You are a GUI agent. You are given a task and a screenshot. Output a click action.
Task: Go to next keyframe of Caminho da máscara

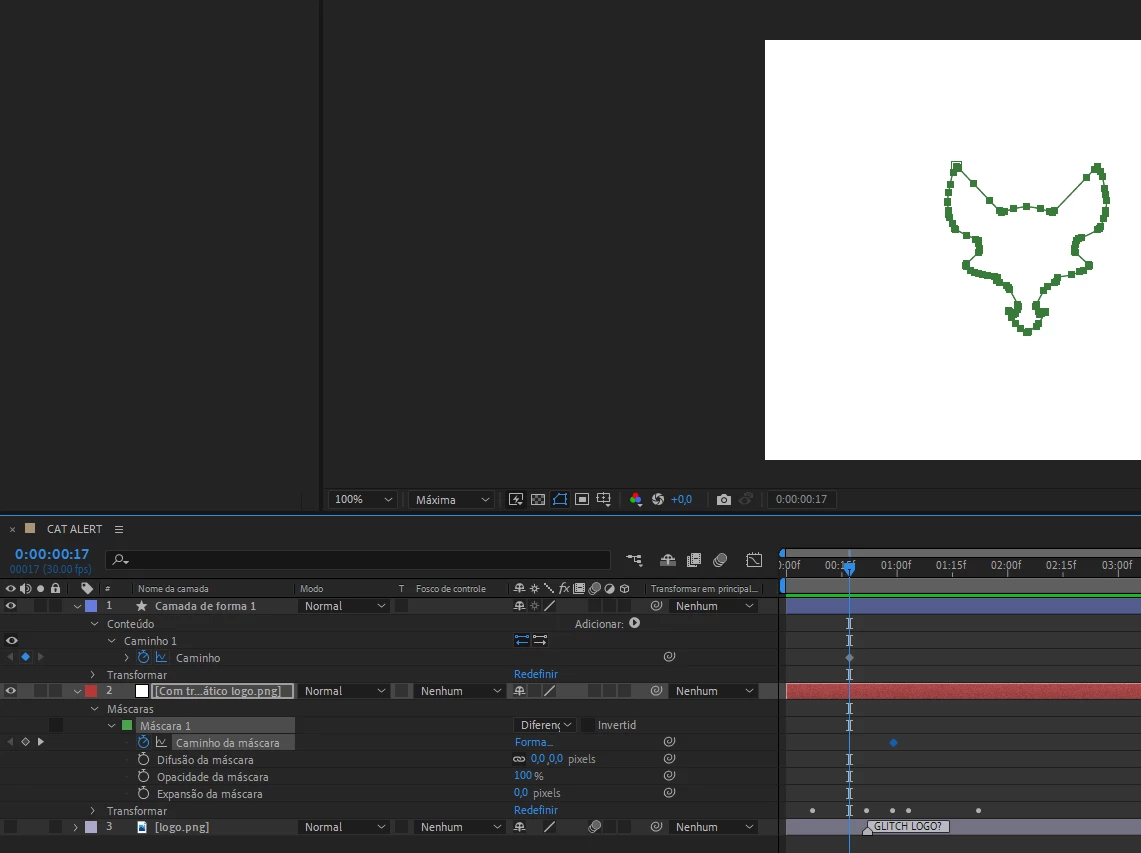[x=41, y=742]
